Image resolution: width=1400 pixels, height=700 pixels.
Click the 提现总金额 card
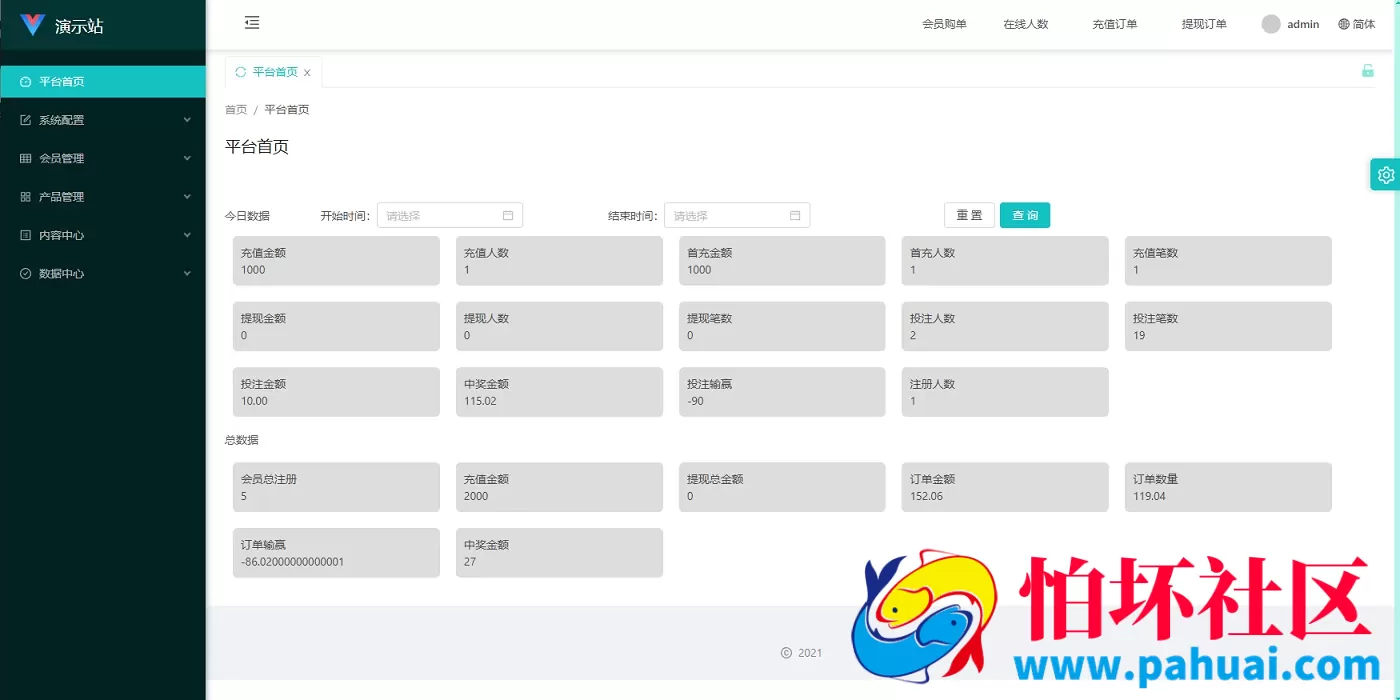[x=782, y=487]
